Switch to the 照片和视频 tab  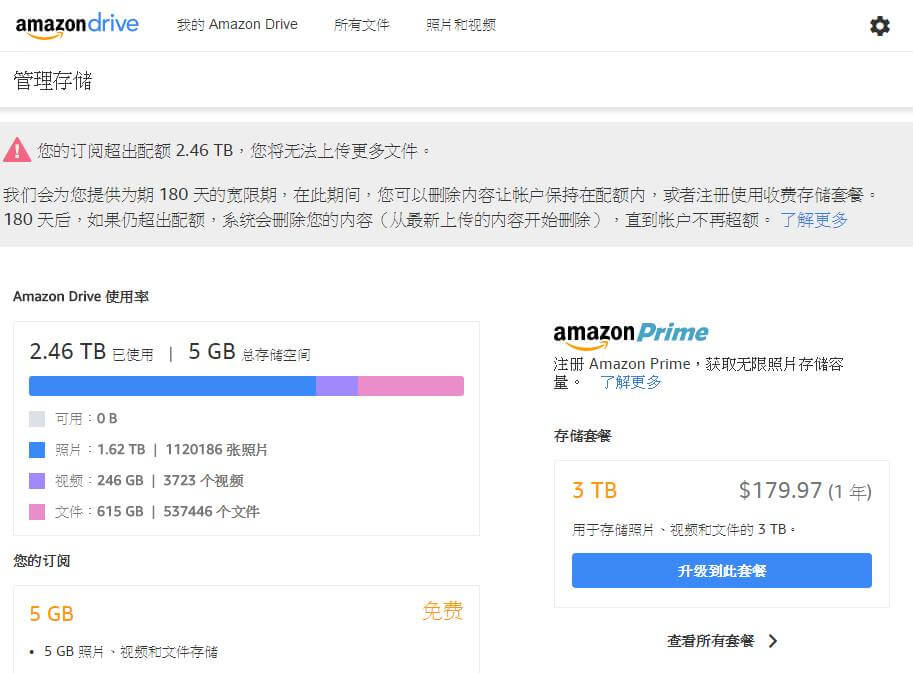460,25
